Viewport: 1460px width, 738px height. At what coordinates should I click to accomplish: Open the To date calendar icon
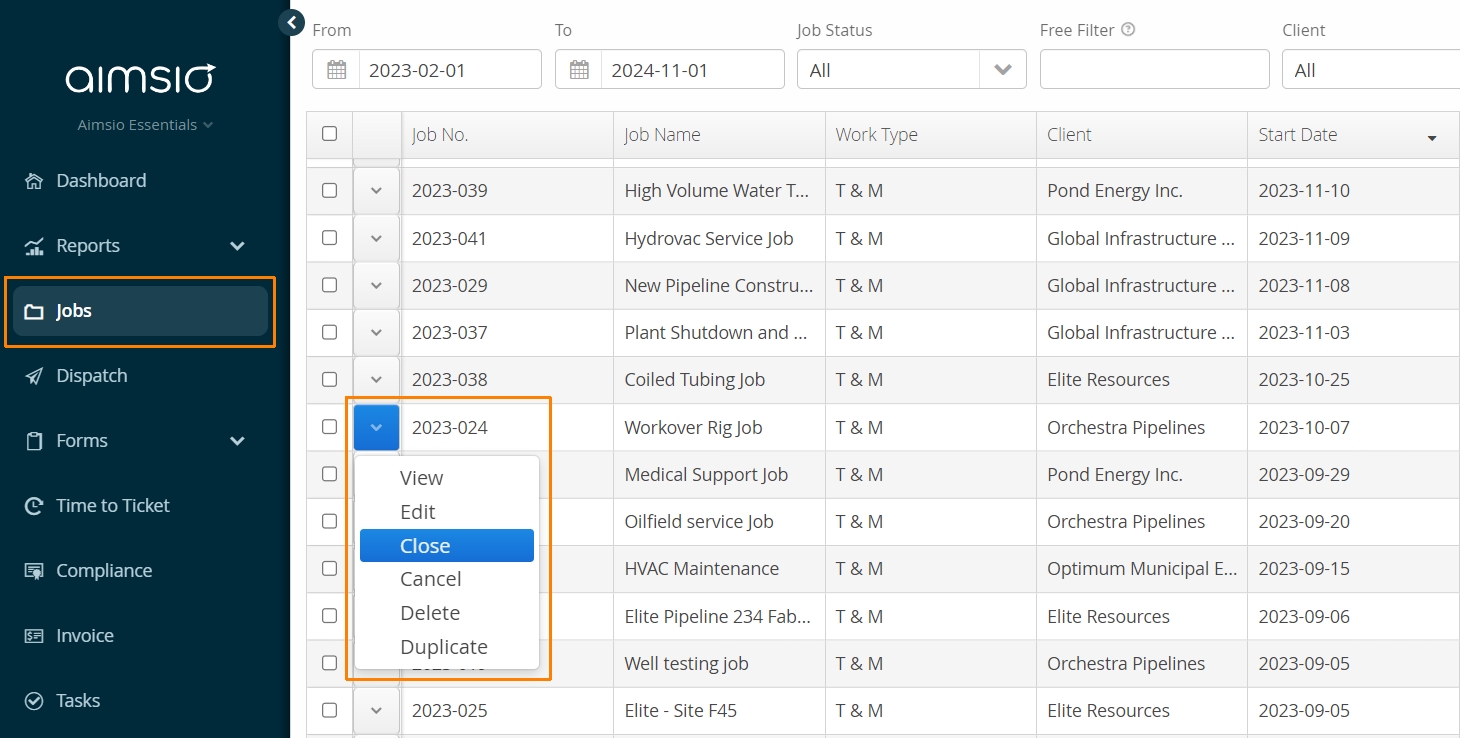tap(579, 70)
